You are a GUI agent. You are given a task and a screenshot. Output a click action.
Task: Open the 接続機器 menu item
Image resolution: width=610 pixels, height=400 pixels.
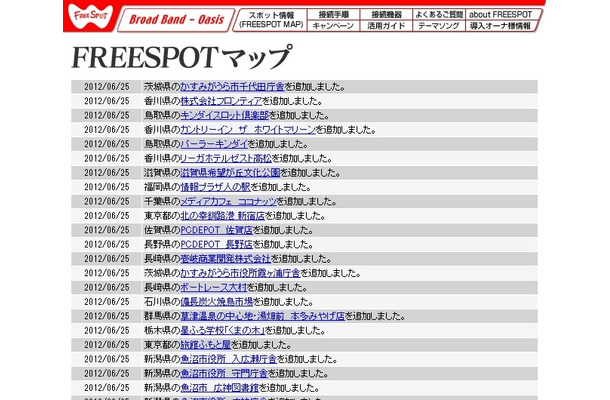[x=386, y=14]
